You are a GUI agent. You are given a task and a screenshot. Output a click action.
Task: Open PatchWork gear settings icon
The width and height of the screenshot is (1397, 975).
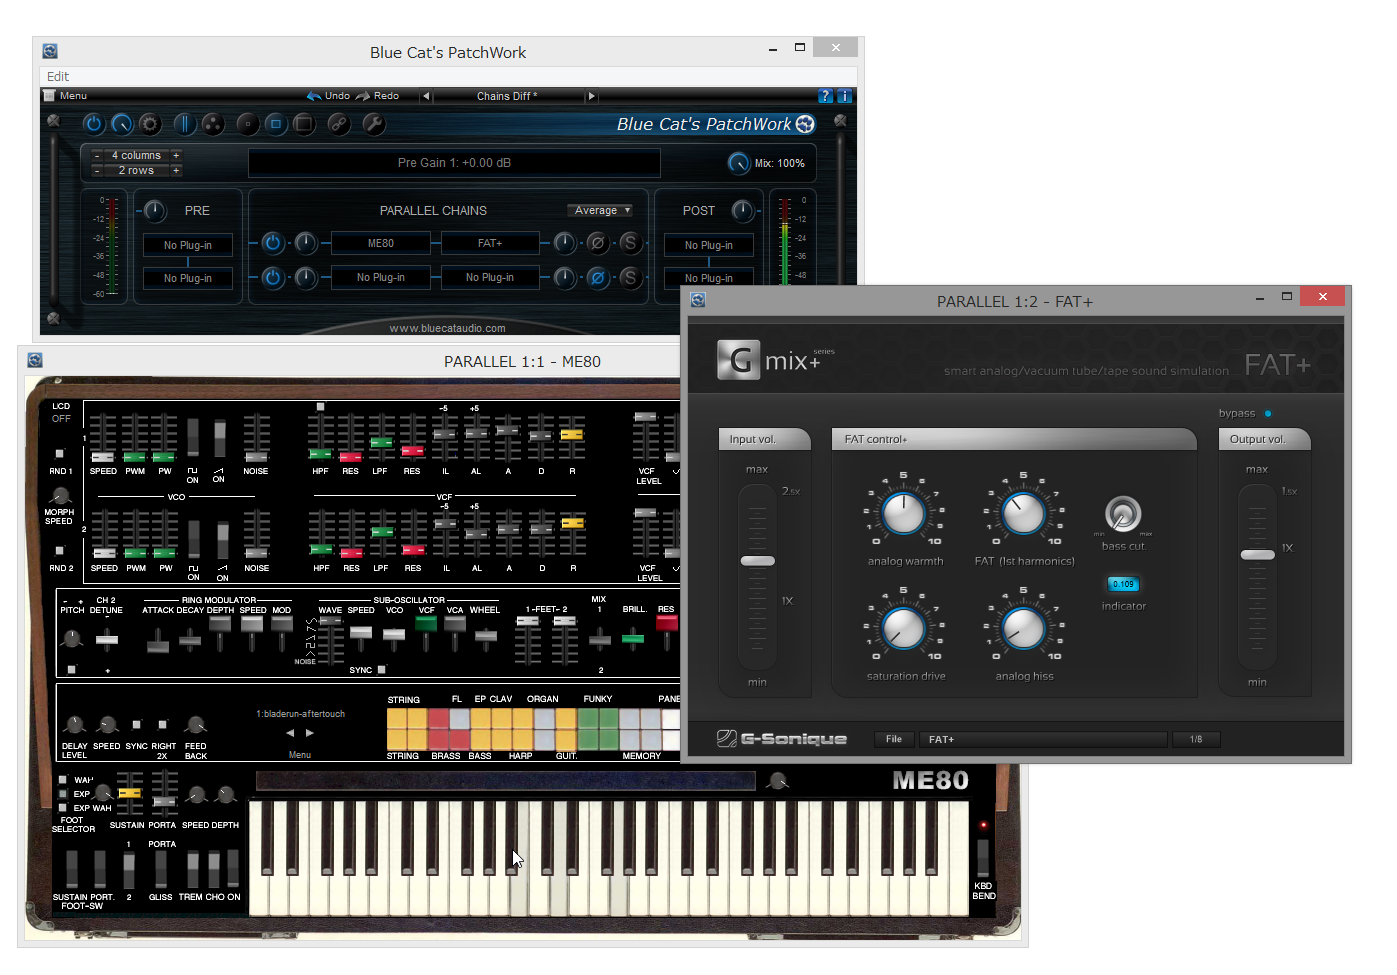click(x=150, y=124)
